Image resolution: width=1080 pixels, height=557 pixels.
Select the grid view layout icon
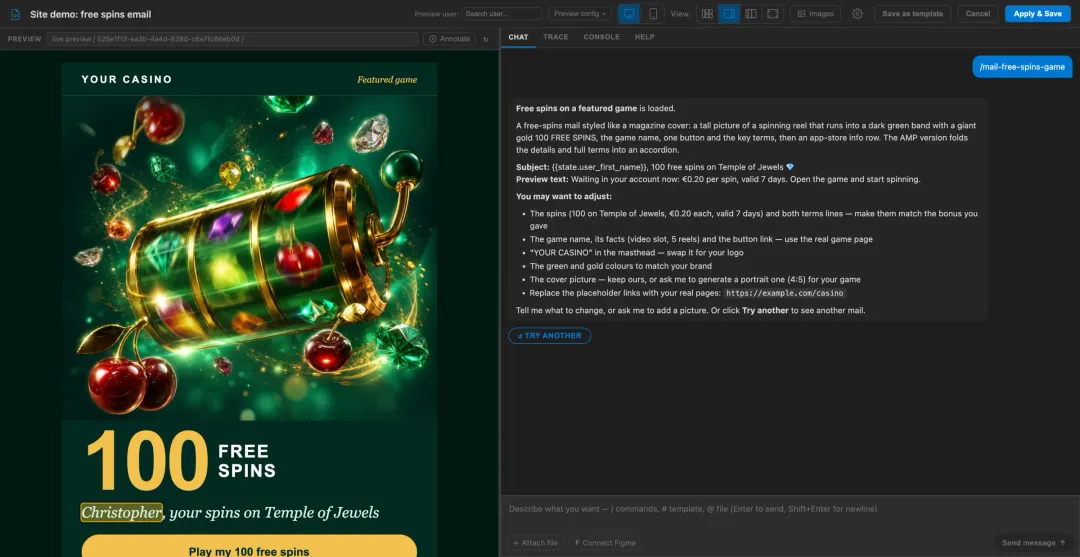click(x=707, y=14)
